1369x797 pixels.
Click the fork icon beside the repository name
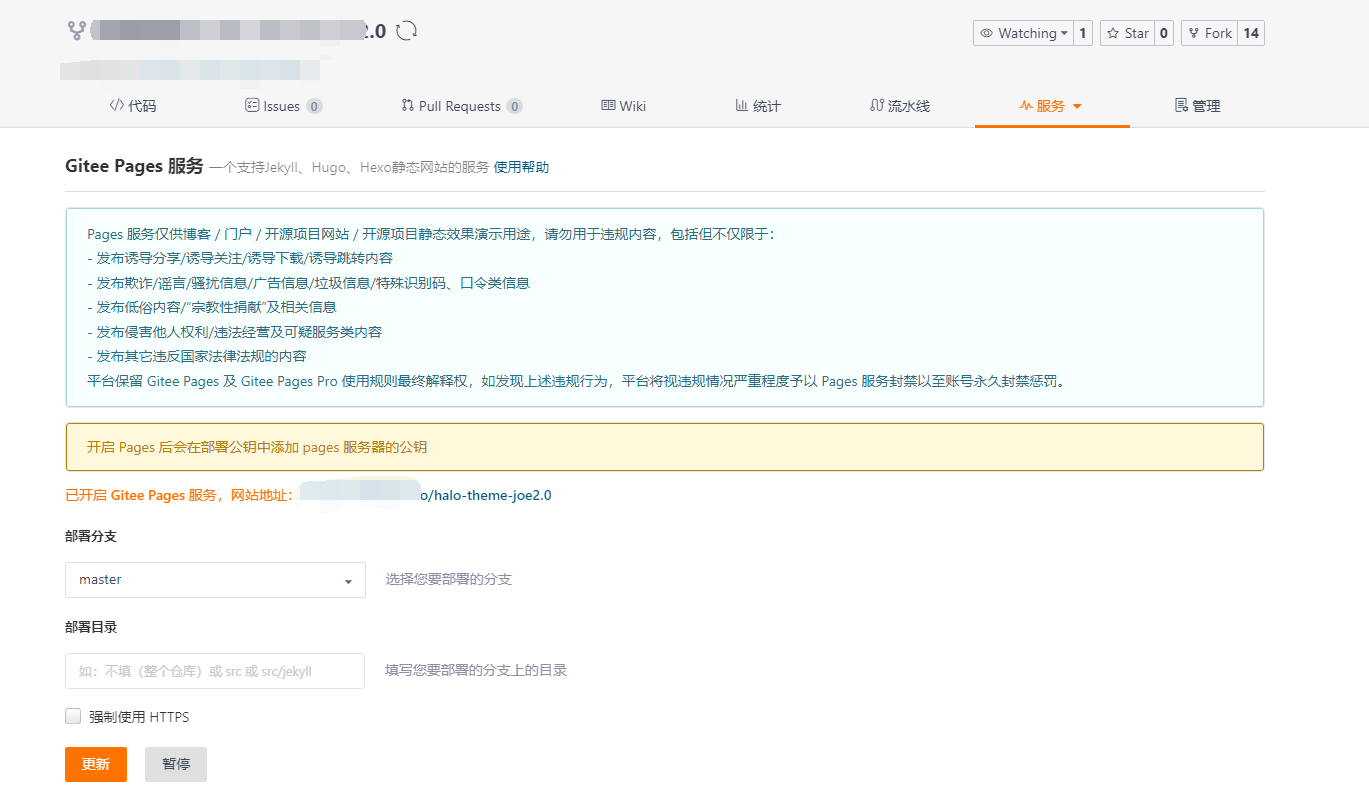76,30
